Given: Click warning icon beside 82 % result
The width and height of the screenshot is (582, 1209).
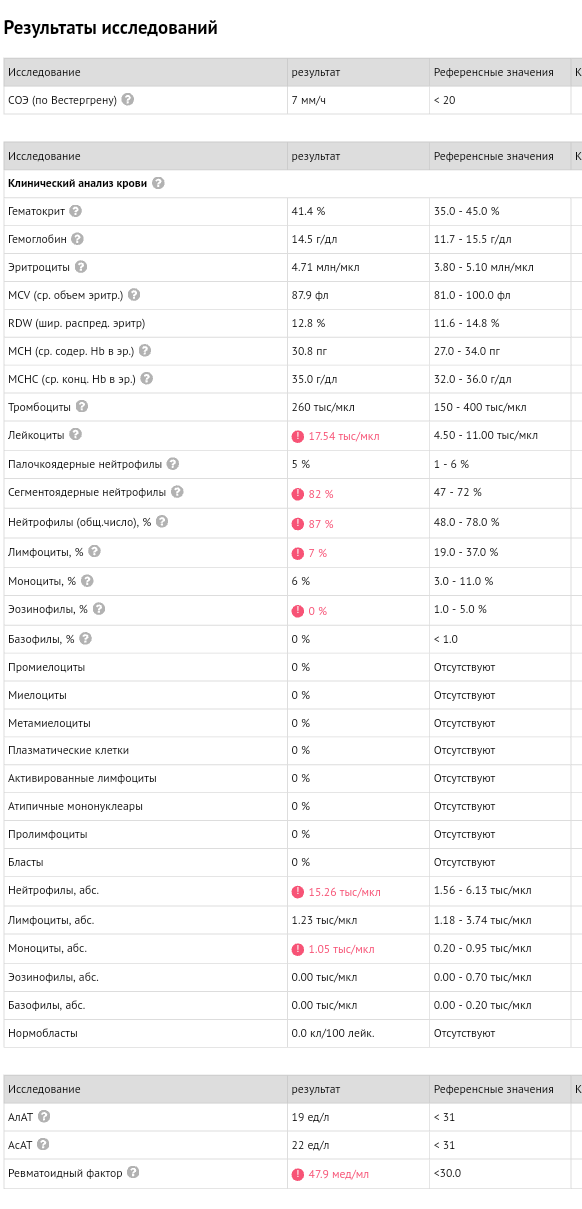Looking at the screenshot, I should (298, 494).
